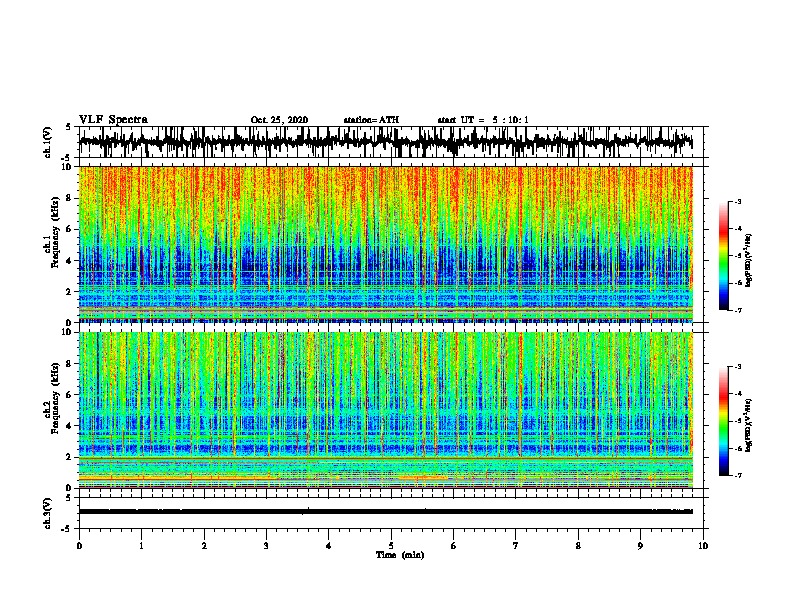Image resolution: width=792 pixels, height=612 pixels.
Task: Click the "ch.2 Frequency (kHz)" axis label
Action: [x=50, y=398]
